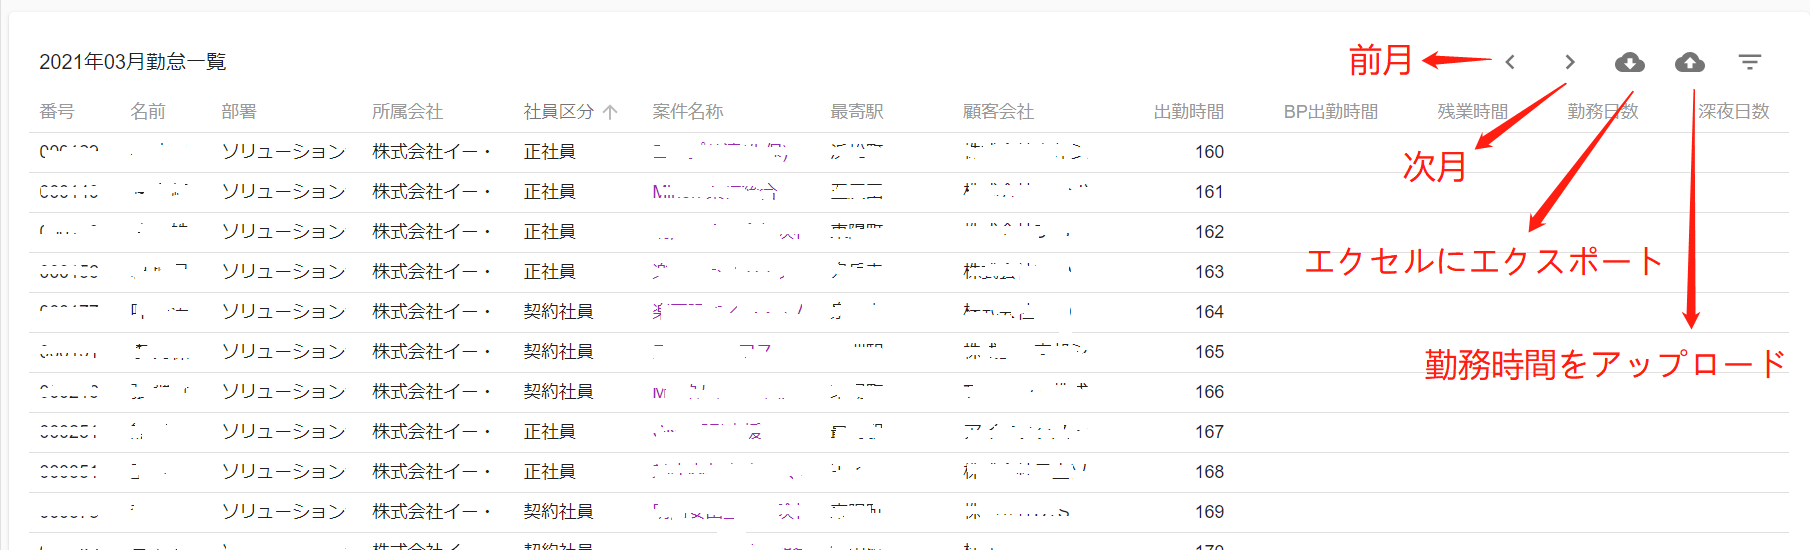Sort by 案件名称 column header
This screenshot has height=550, width=1810.
(x=688, y=112)
